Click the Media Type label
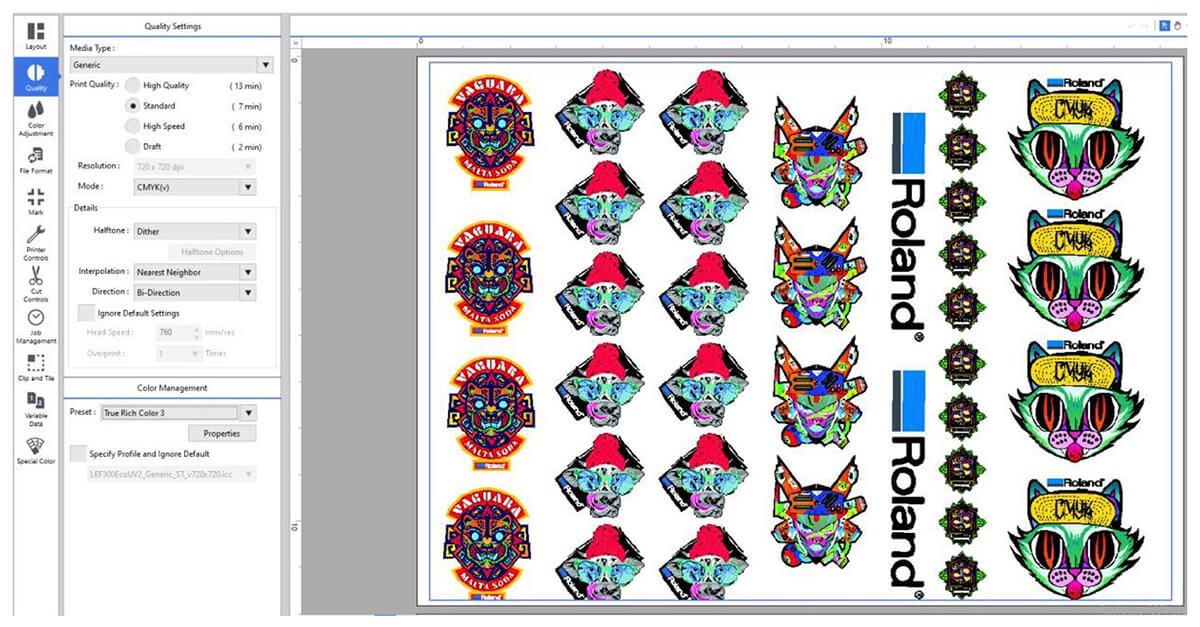 pyautogui.click(x=92, y=48)
